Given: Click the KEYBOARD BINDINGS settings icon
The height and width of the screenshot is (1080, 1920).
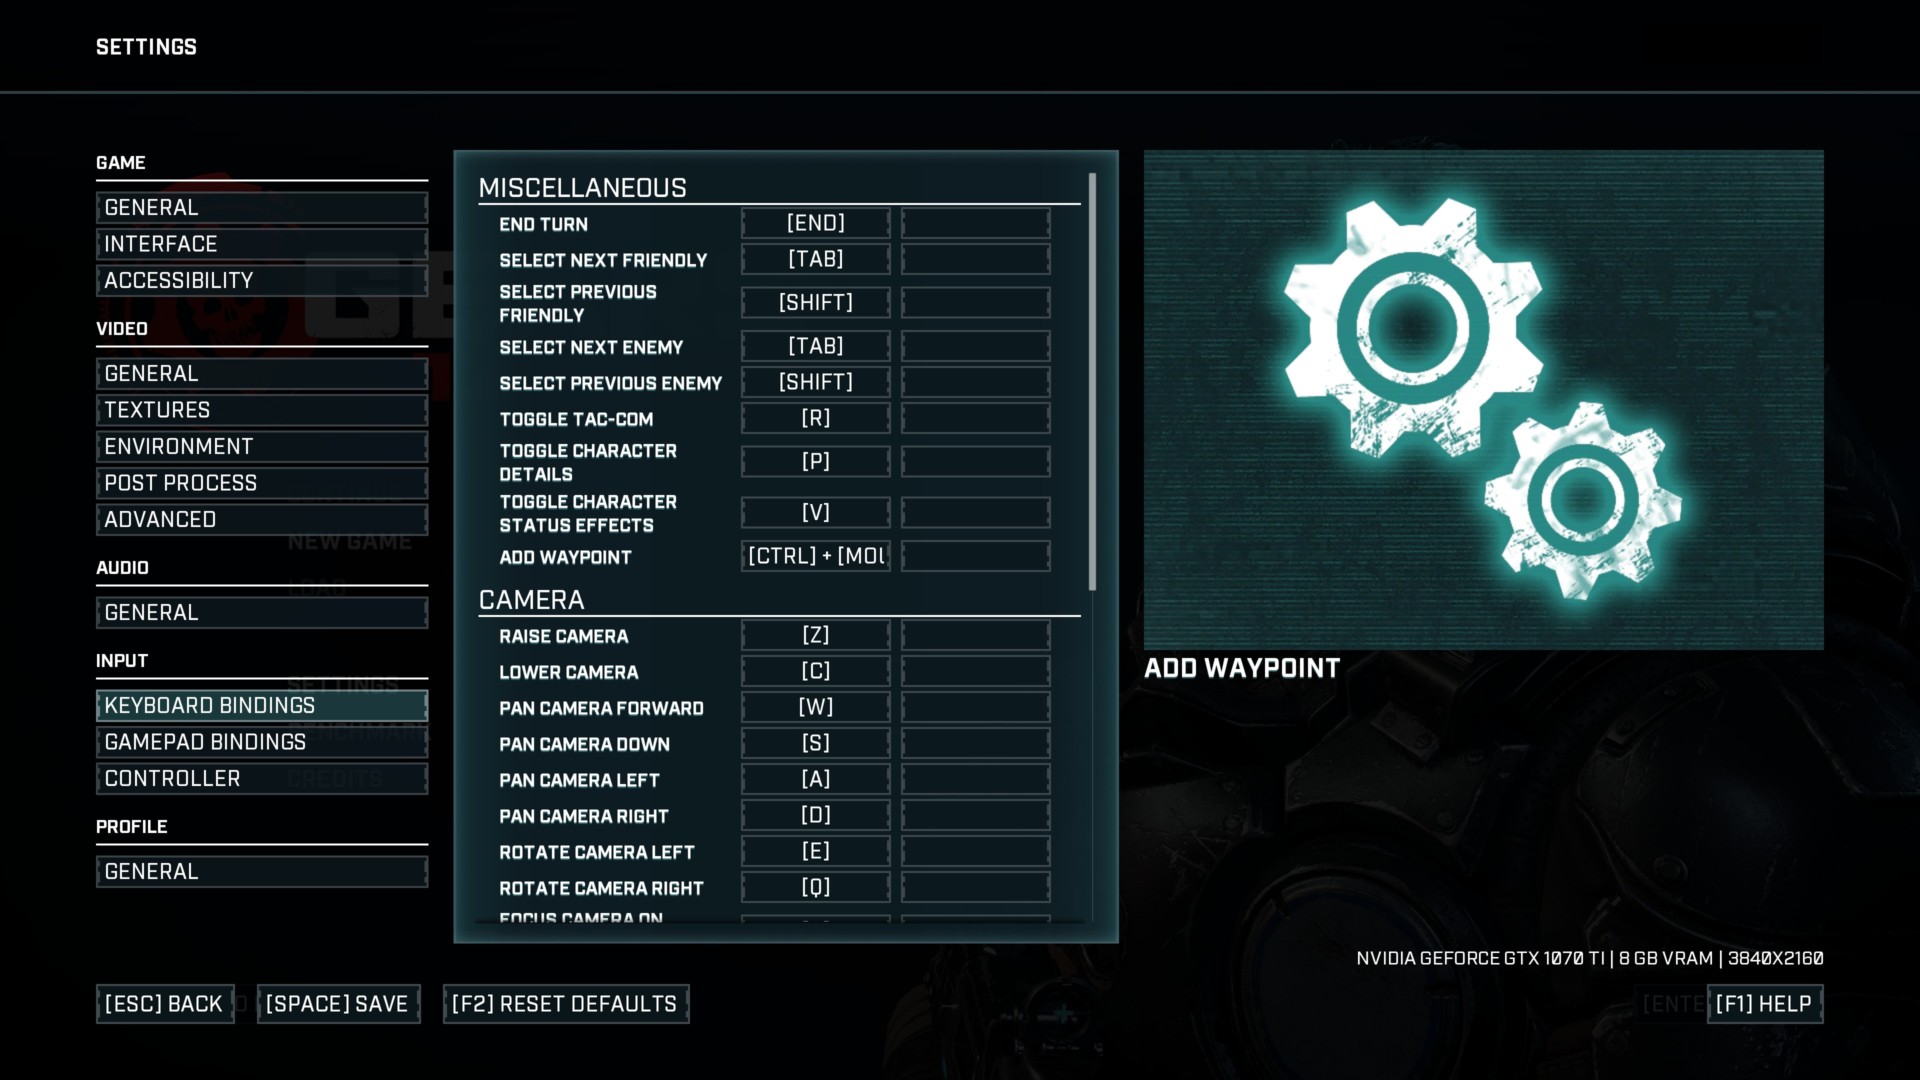Looking at the screenshot, I should click(x=261, y=704).
